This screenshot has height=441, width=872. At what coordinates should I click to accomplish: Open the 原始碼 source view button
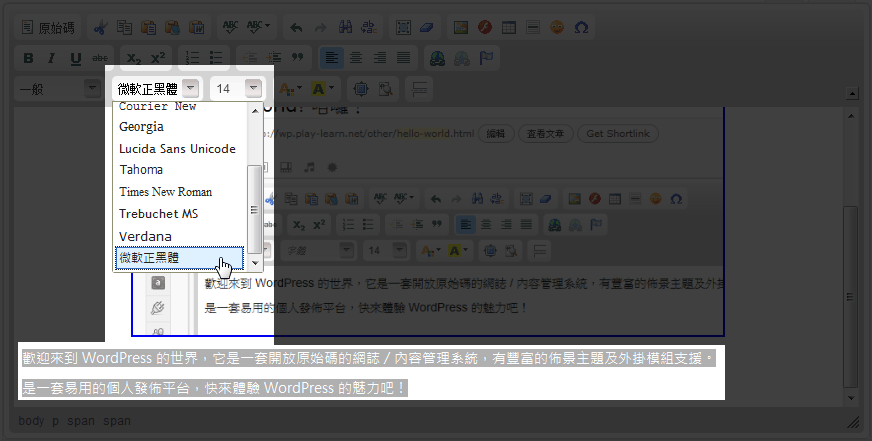pyautogui.click(x=48, y=27)
